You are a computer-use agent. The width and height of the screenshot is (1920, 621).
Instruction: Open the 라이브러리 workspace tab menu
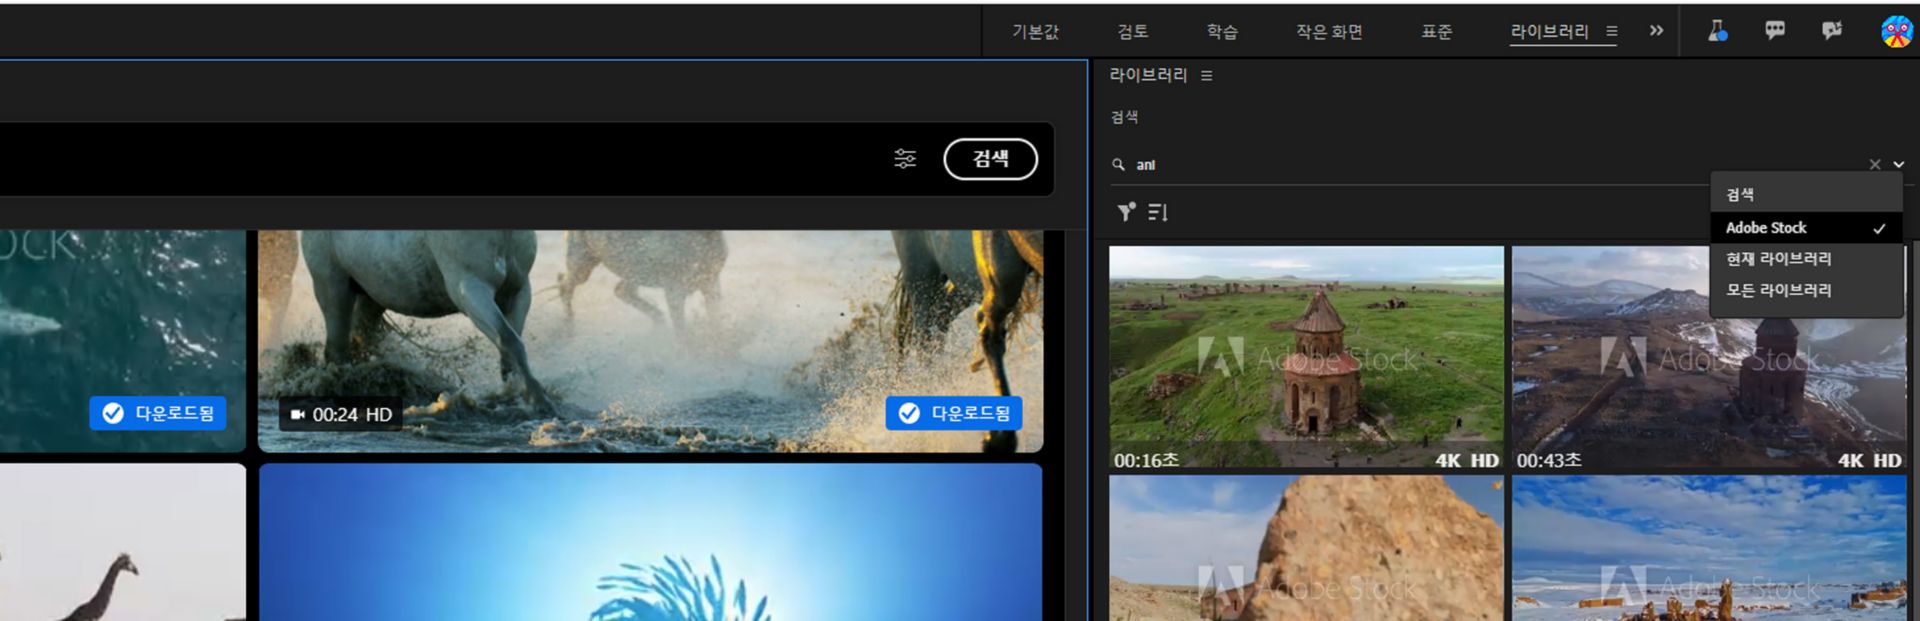(1612, 32)
